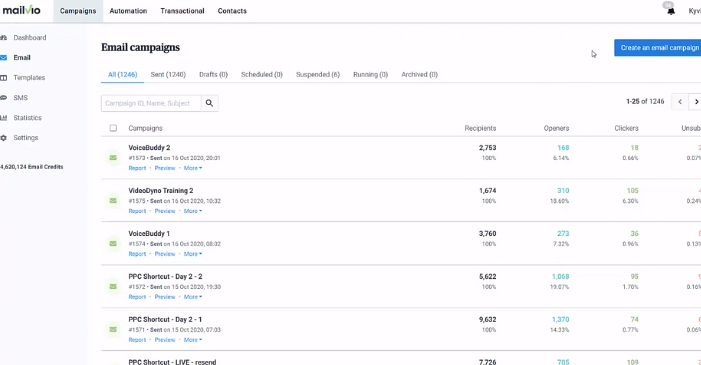This screenshot has width=701, height=365.
Task: Open Preview link for PPC Shortcut Day 2 - 2
Action: tap(165, 297)
